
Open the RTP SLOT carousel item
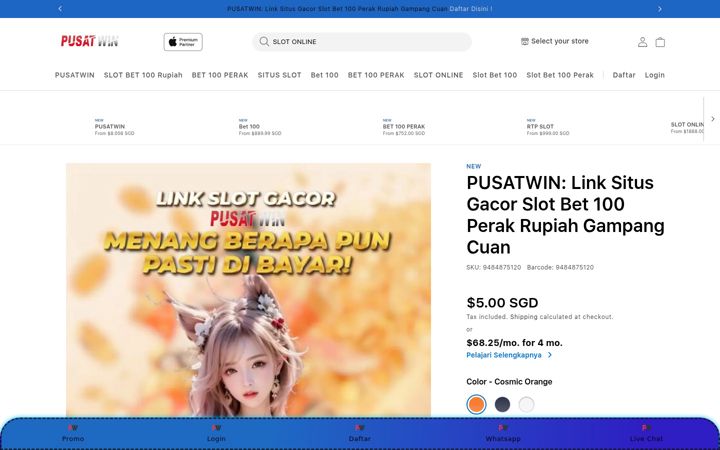pyautogui.click(x=548, y=127)
